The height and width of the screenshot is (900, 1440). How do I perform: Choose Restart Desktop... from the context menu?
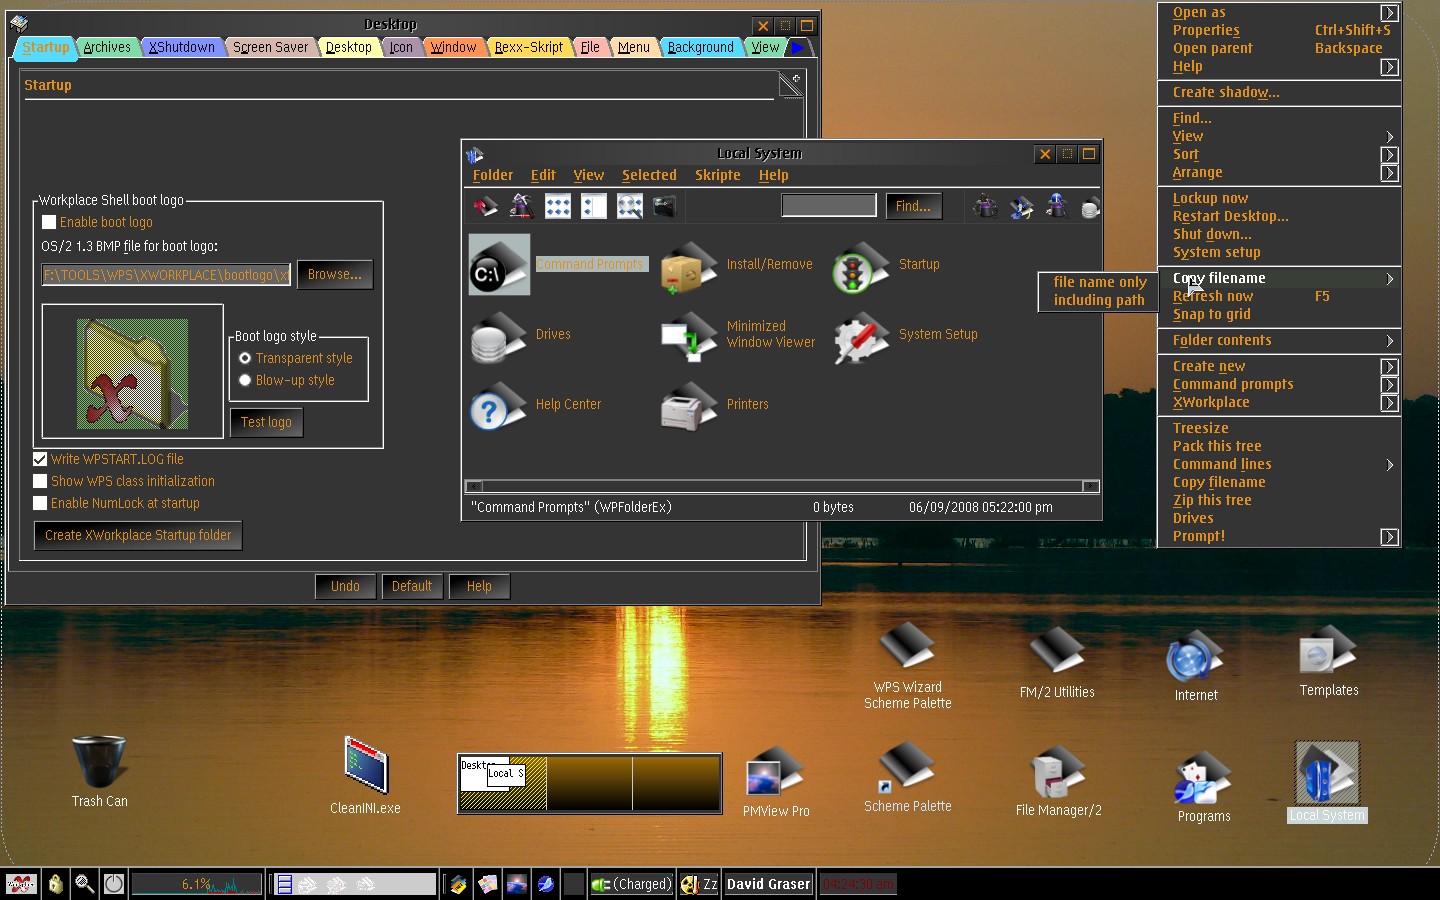click(1230, 216)
